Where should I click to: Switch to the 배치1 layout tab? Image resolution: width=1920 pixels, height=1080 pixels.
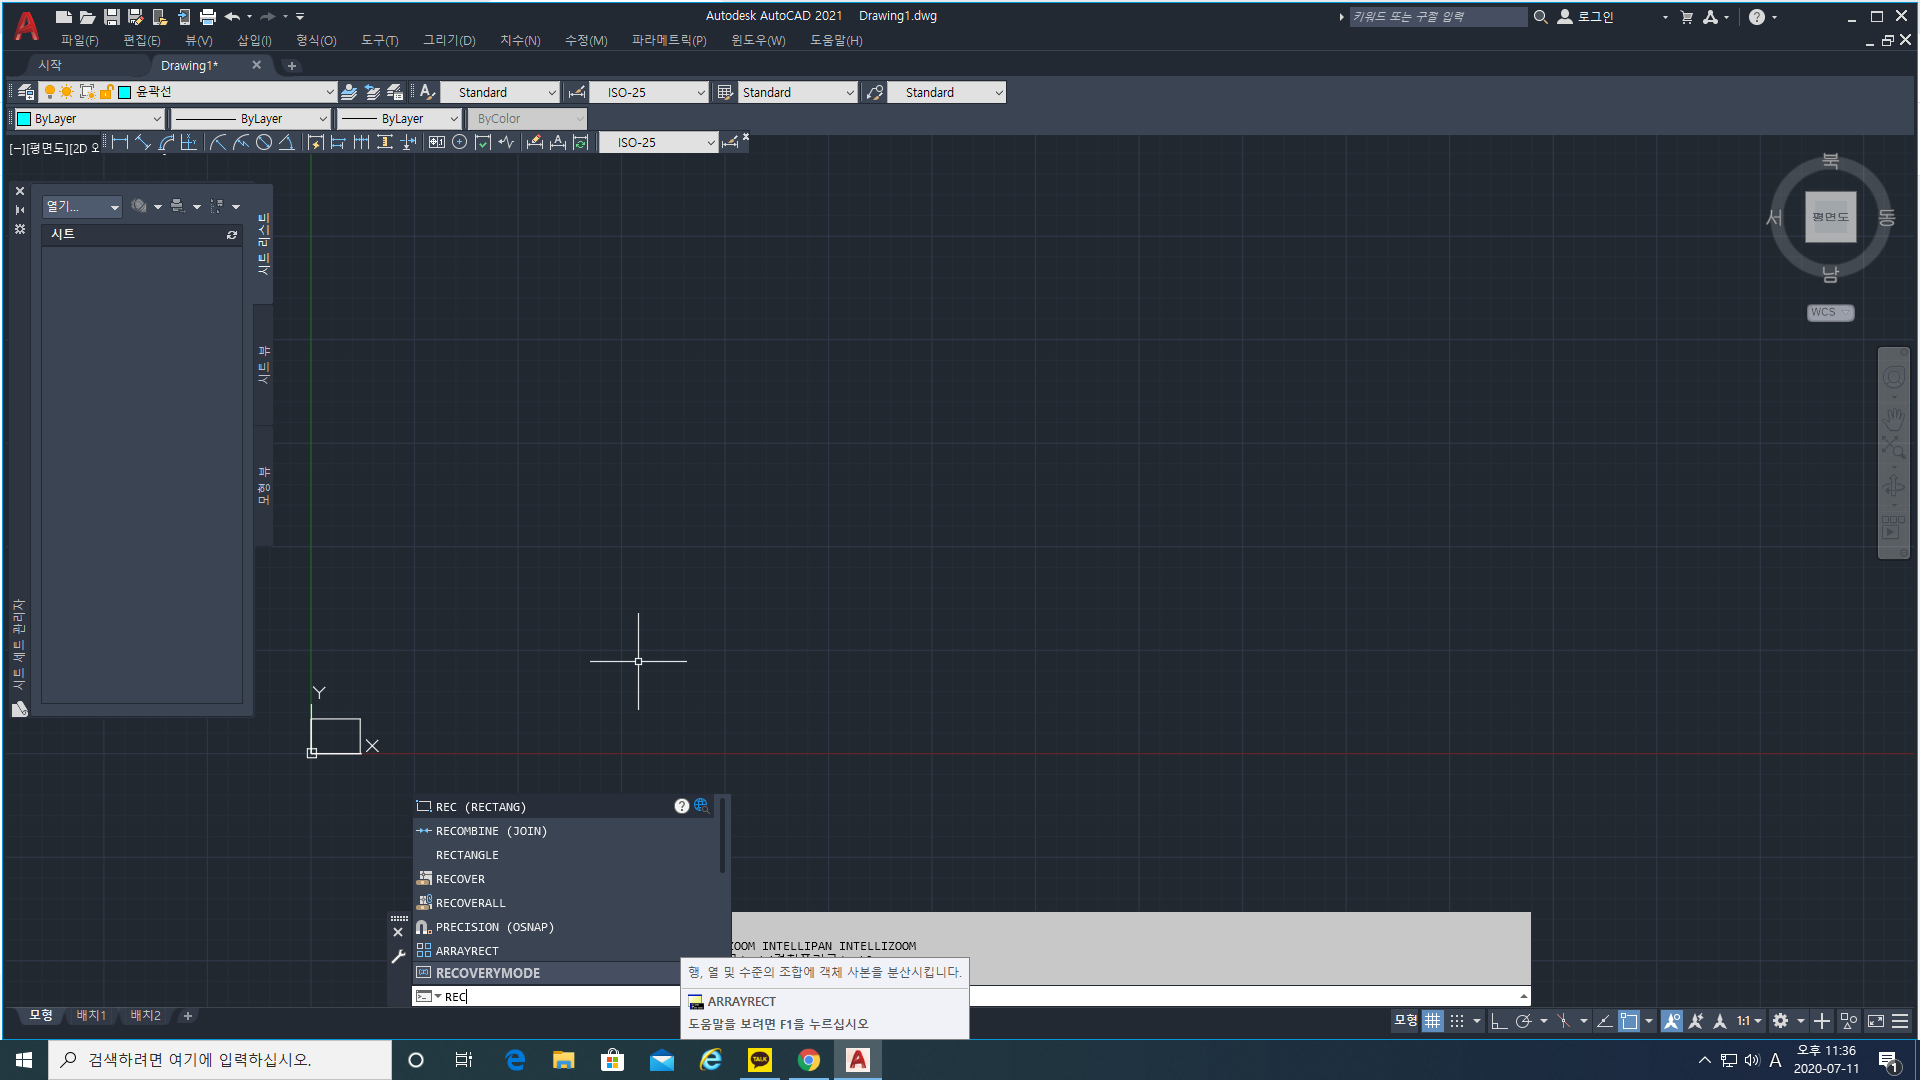(x=91, y=1015)
